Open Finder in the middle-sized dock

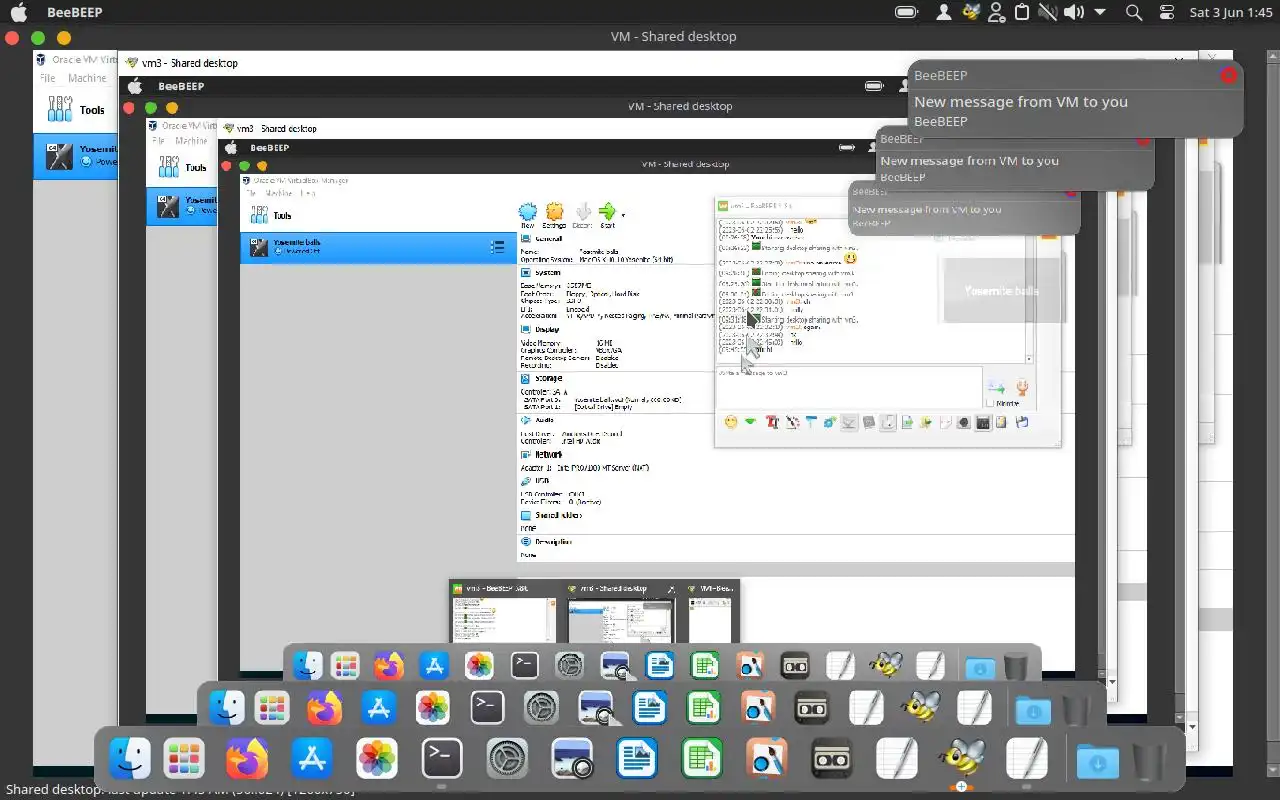227,708
